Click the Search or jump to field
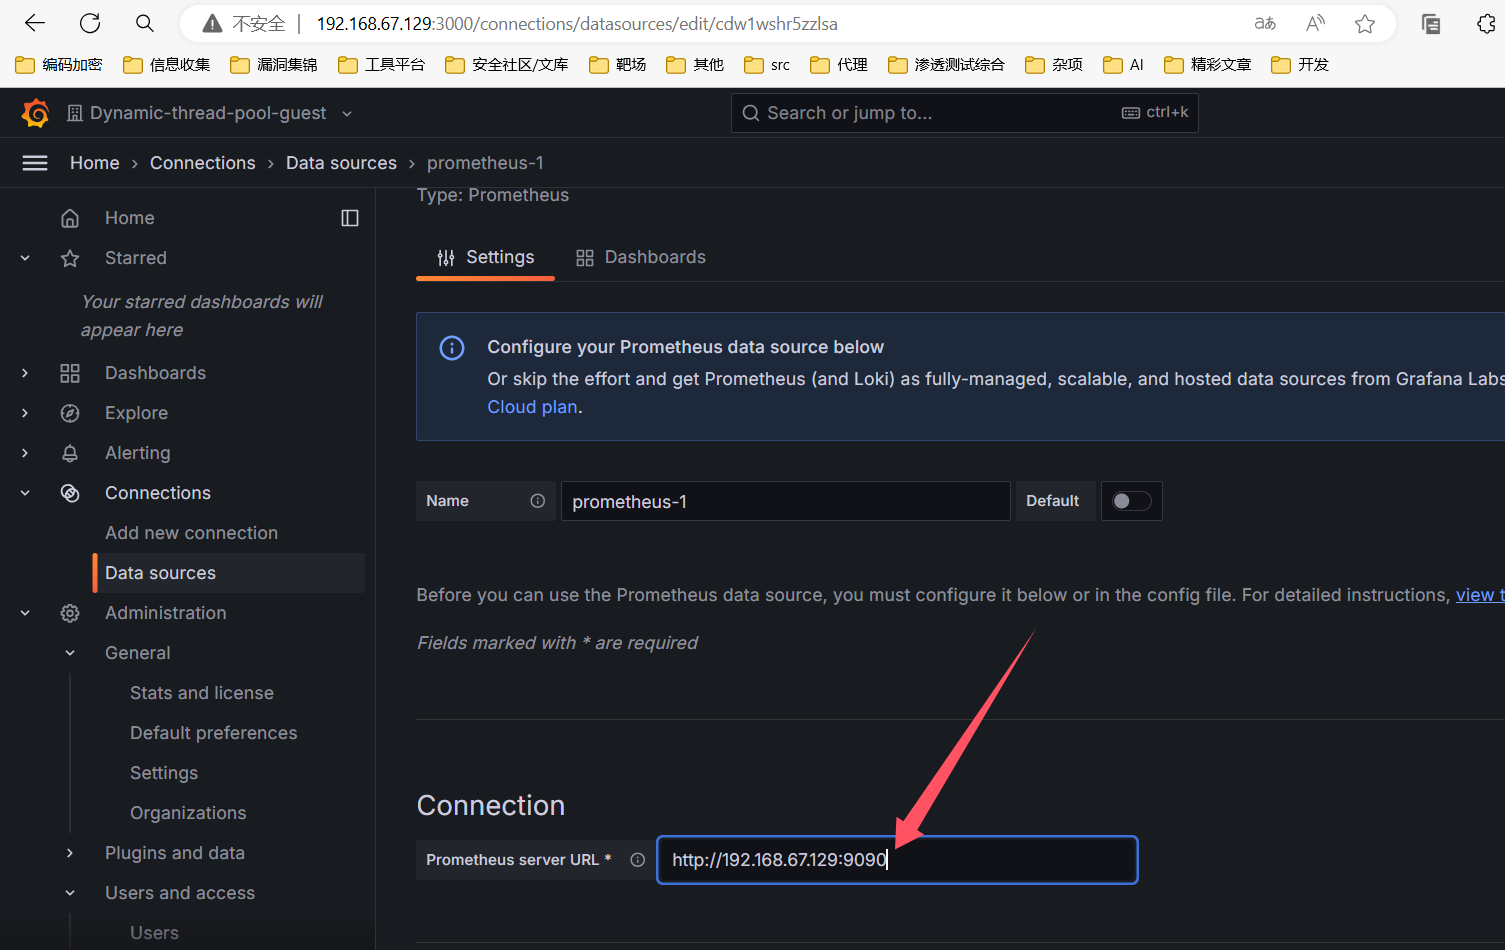1505x950 pixels. coord(965,113)
